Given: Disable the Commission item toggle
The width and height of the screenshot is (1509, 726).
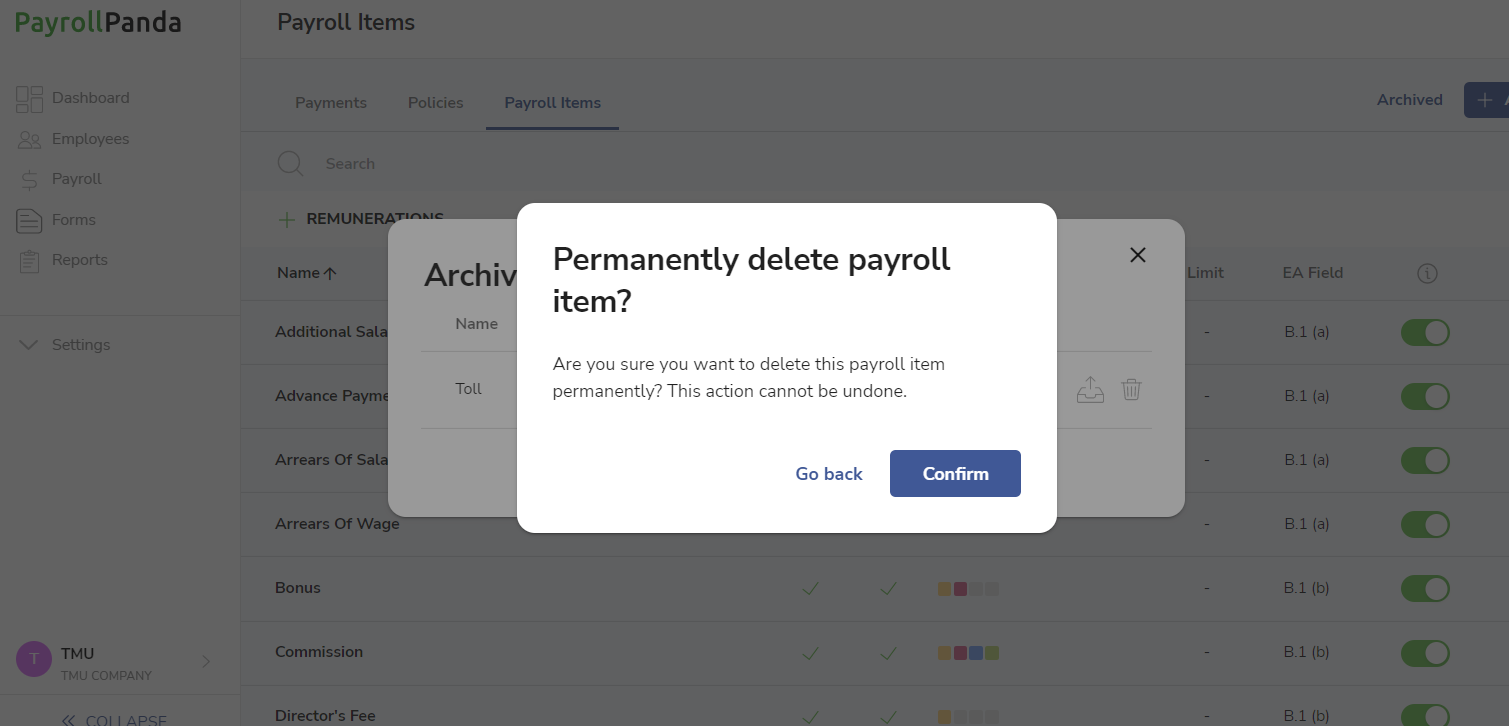Looking at the screenshot, I should pyautogui.click(x=1425, y=652).
